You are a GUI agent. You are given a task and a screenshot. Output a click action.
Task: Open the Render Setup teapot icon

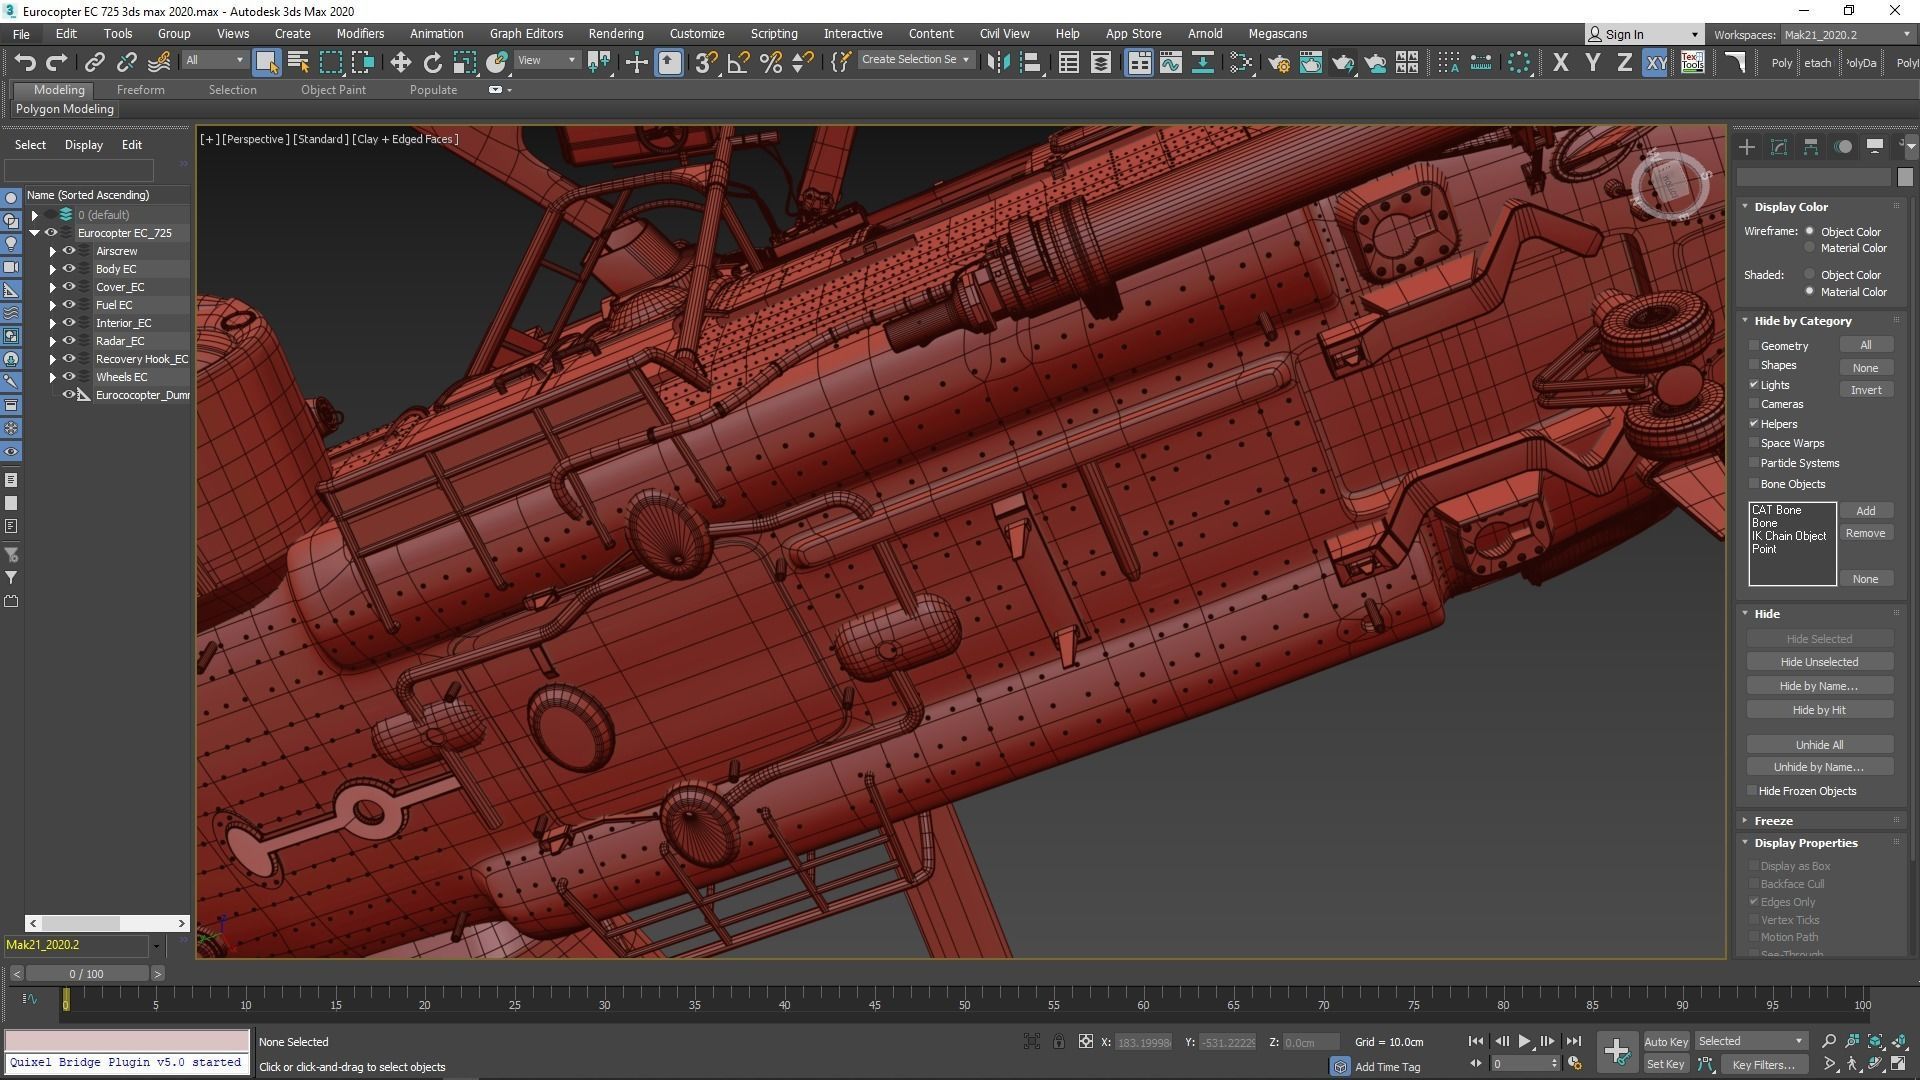point(1278,63)
